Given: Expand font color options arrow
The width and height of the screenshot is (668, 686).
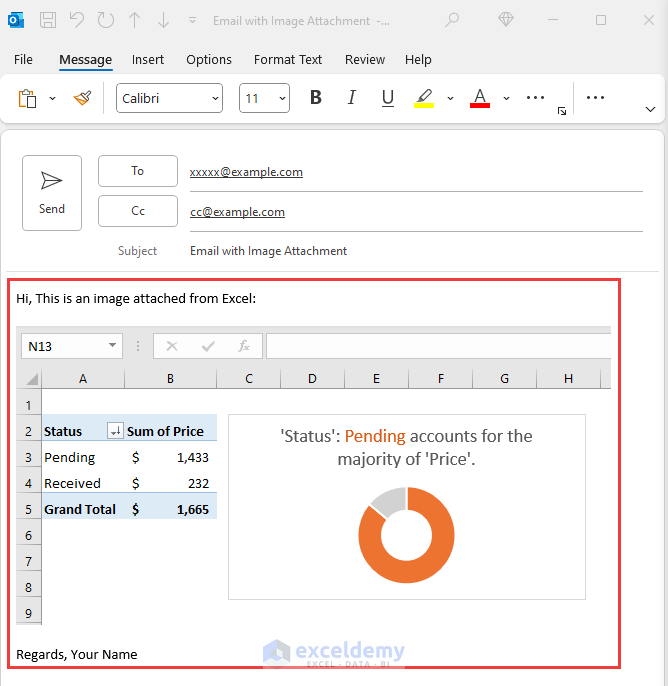Looking at the screenshot, I should [506, 98].
